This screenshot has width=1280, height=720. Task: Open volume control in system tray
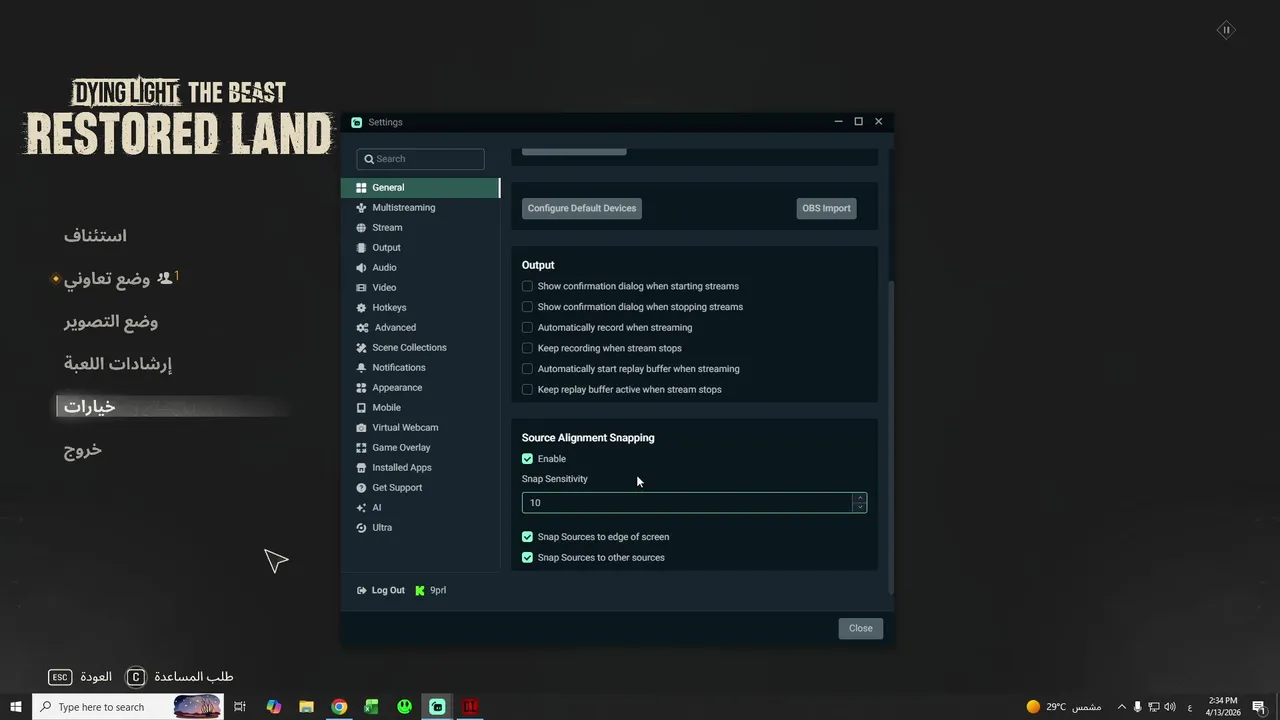(1170, 707)
